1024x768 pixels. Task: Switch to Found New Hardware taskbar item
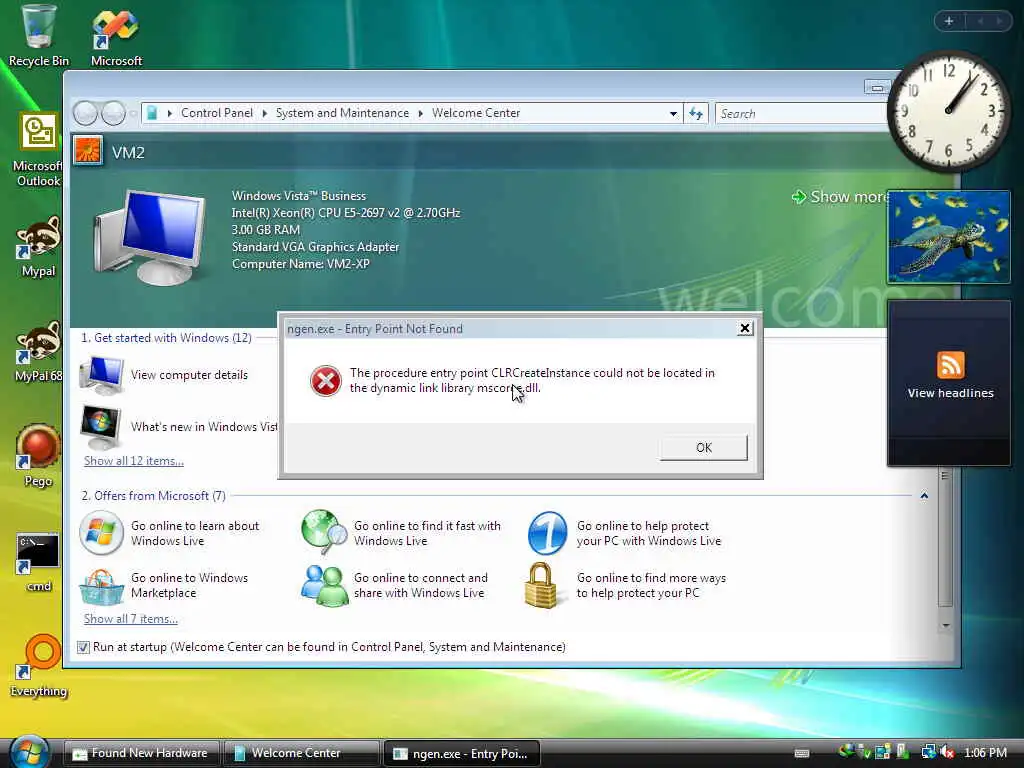click(142, 753)
